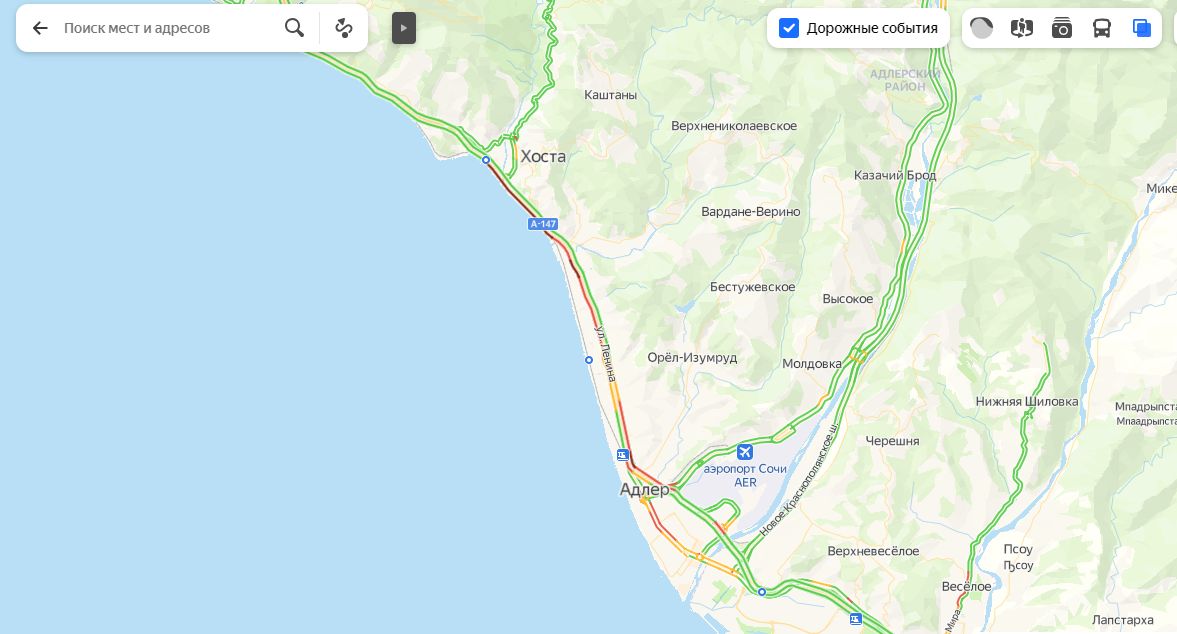Click the A-147 highway shield

point(543,224)
